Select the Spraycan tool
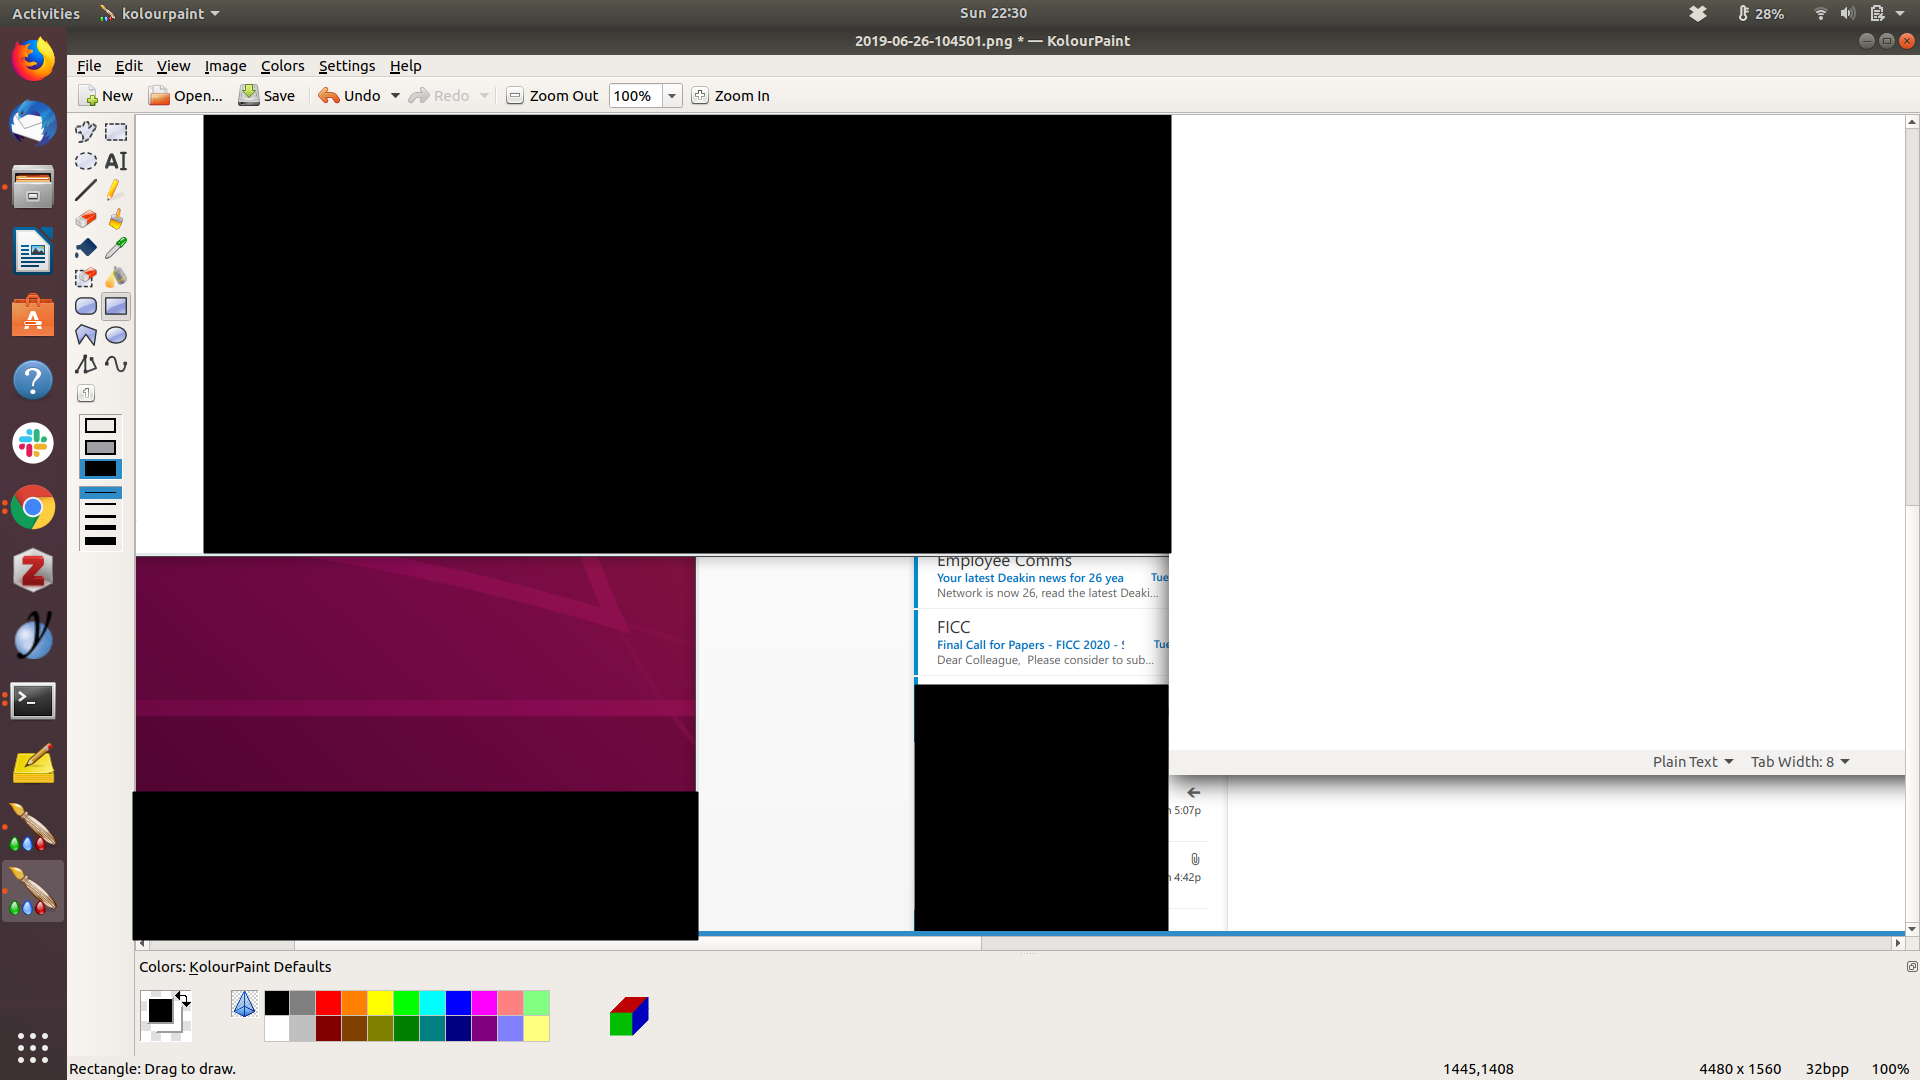Image resolution: width=1920 pixels, height=1080 pixels. tap(116, 277)
